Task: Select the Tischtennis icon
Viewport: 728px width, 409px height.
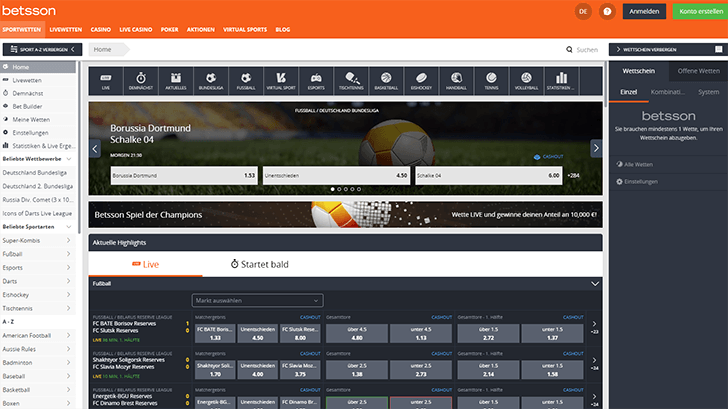Action: [x=351, y=81]
